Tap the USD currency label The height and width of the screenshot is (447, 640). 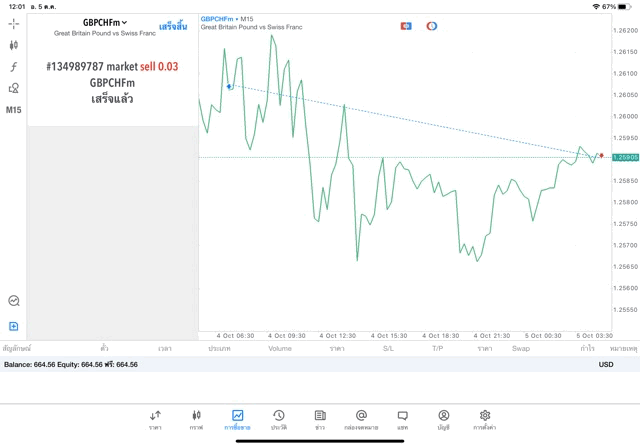(606, 364)
